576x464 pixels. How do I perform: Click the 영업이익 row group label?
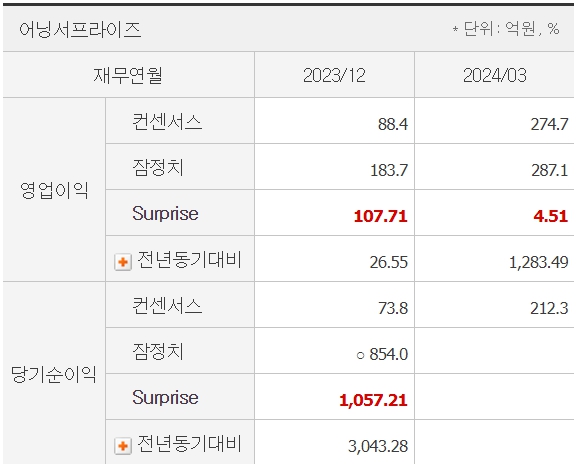[x=54, y=190]
